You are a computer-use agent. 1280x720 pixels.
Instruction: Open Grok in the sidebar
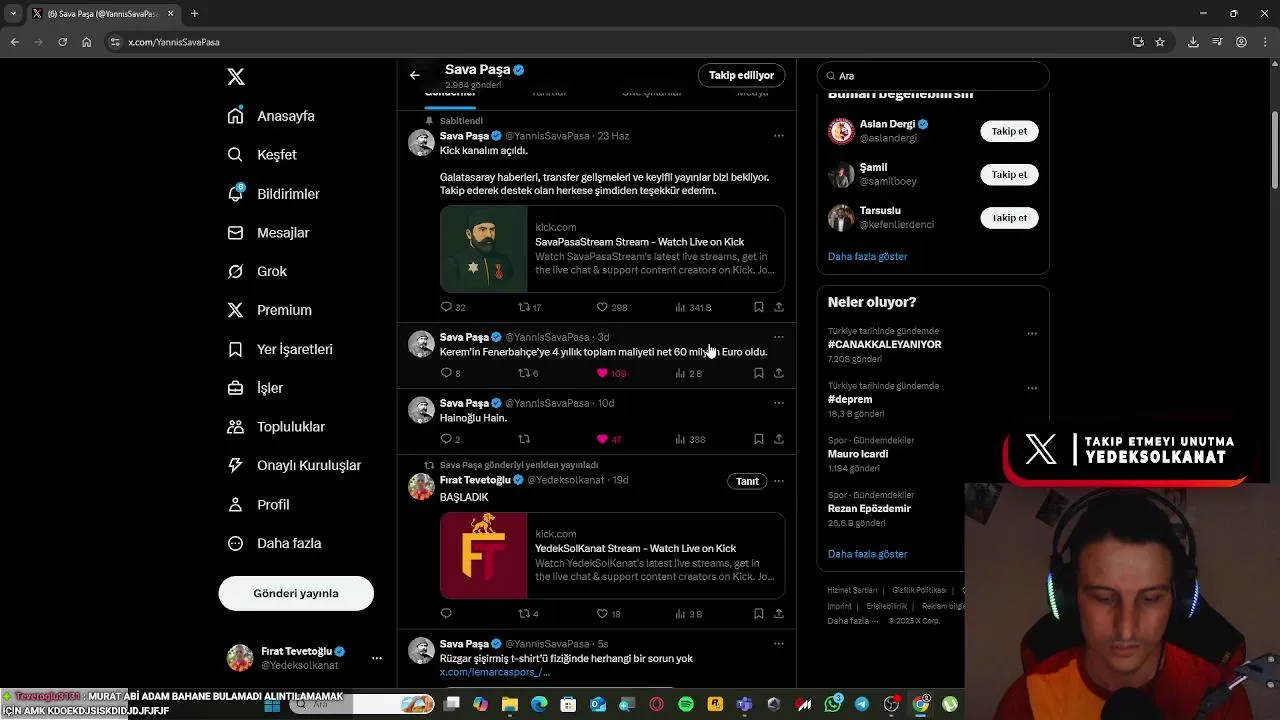point(257,271)
